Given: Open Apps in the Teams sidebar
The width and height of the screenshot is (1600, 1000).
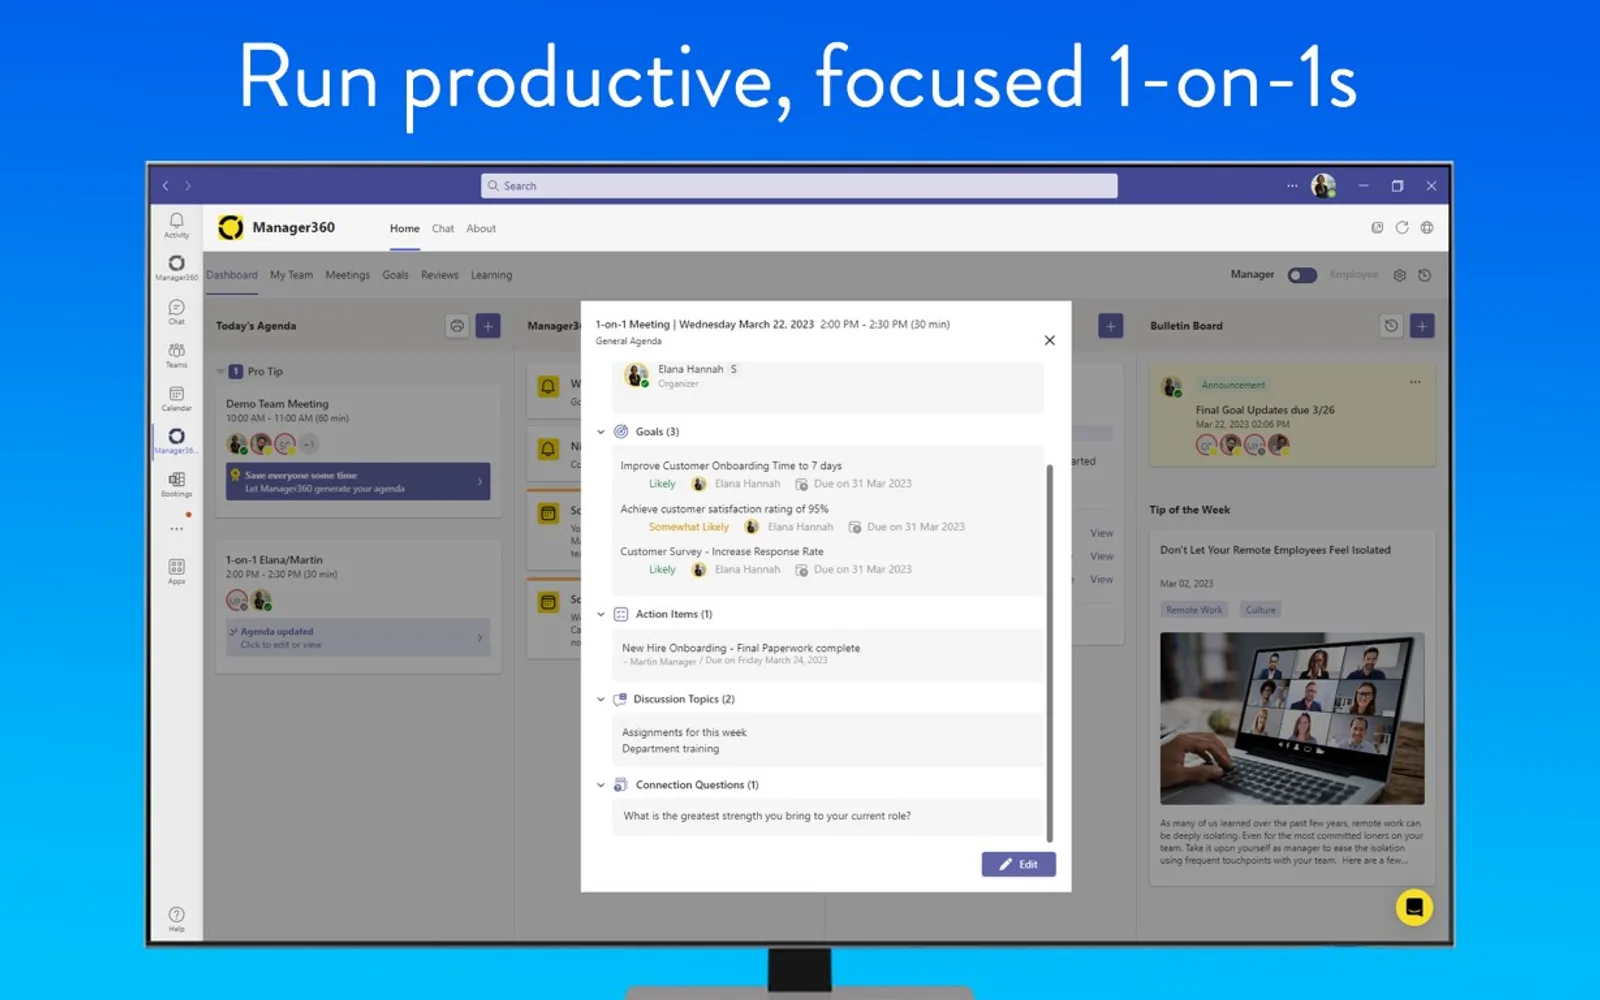Looking at the screenshot, I should coord(176,571).
